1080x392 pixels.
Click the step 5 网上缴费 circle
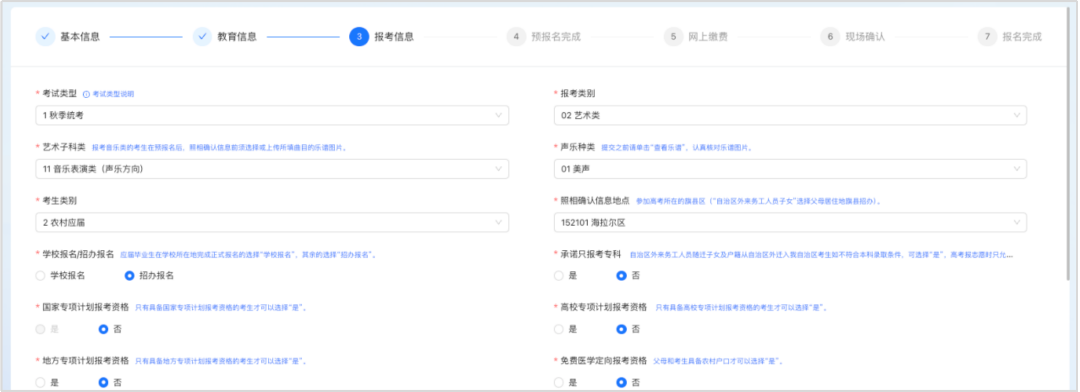pyautogui.click(x=673, y=37)
